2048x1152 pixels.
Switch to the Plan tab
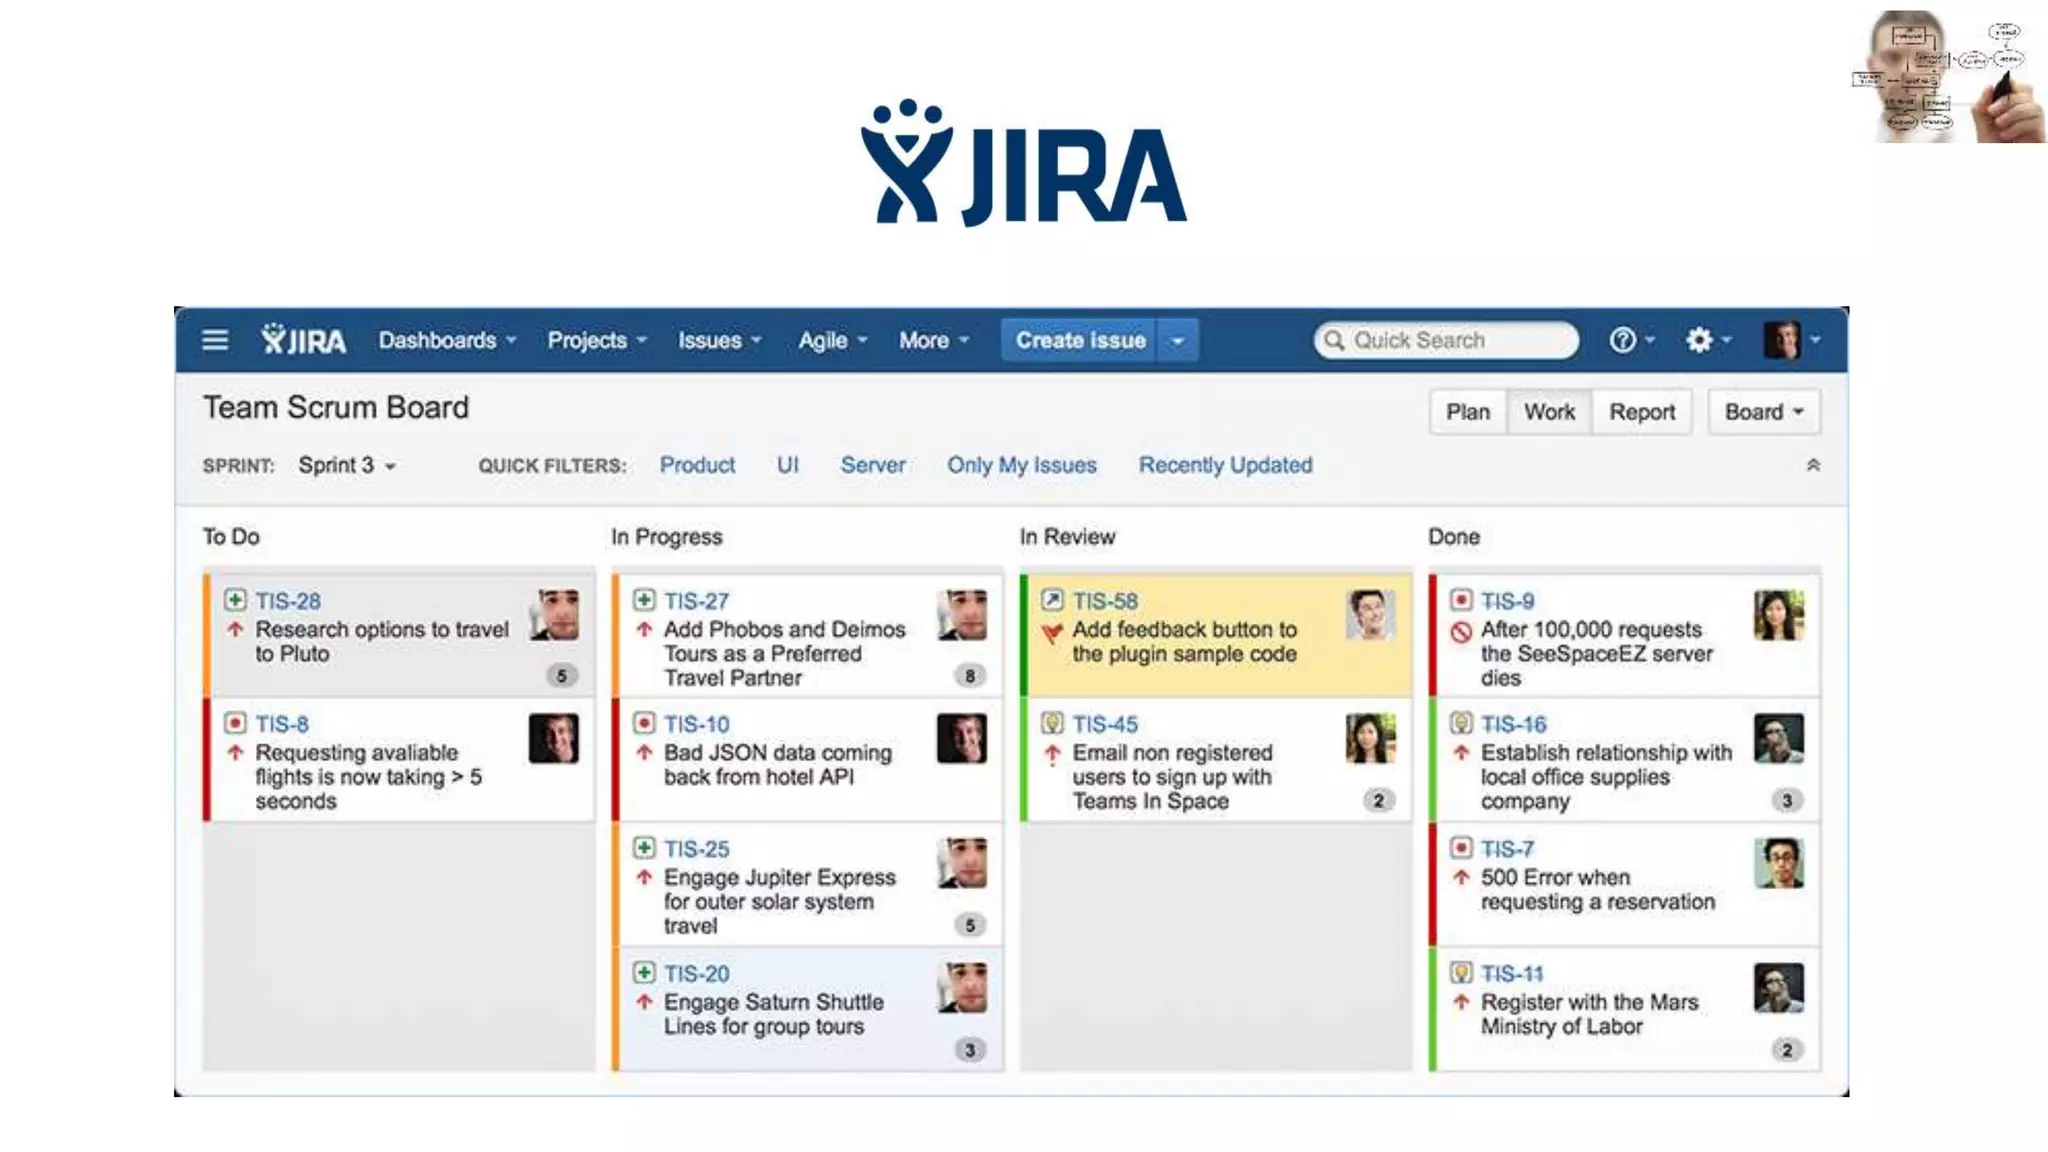pyautogui.click(x=1467, y=412)
